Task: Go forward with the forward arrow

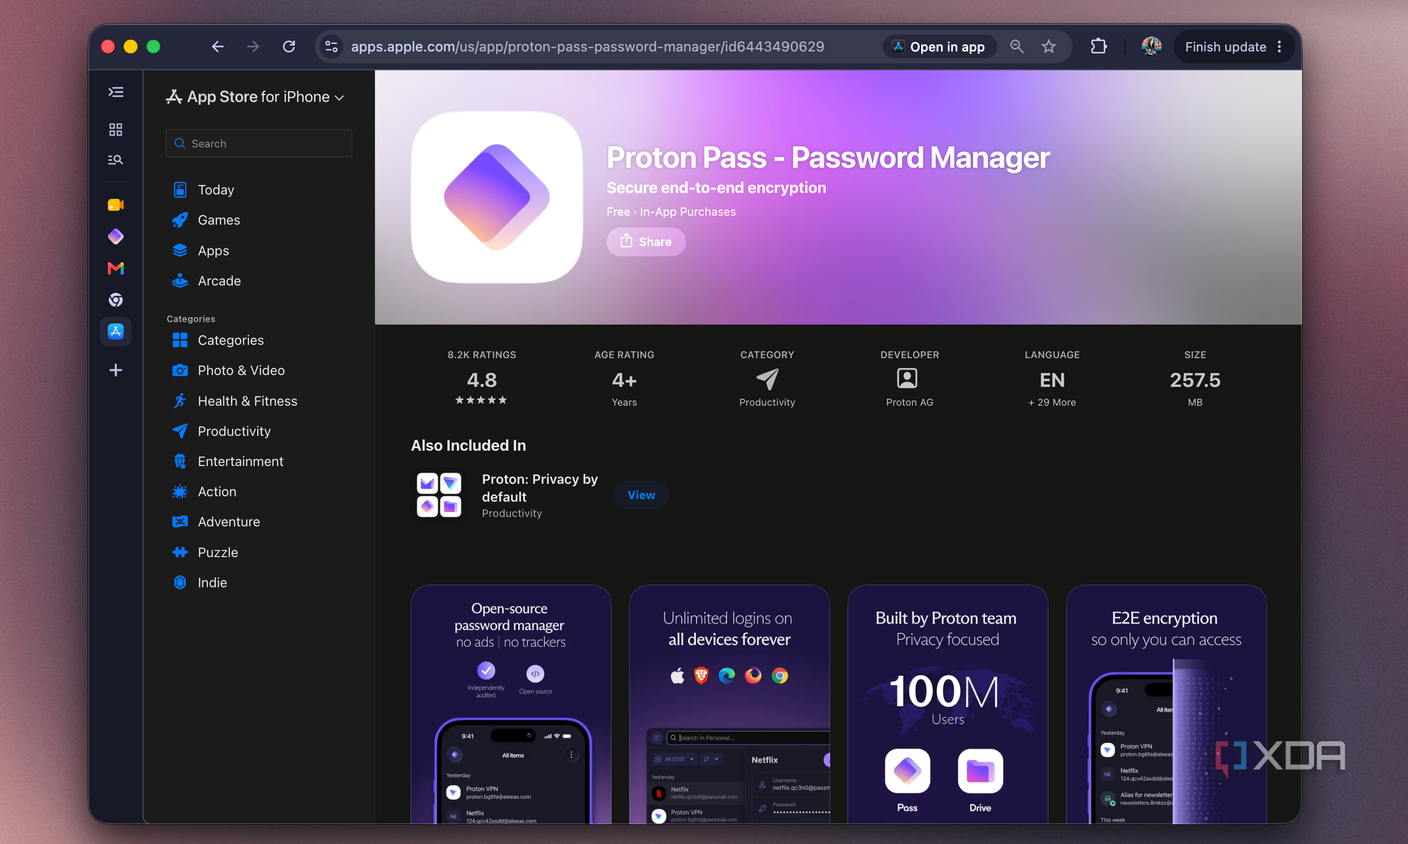Action: coord(253,47)
